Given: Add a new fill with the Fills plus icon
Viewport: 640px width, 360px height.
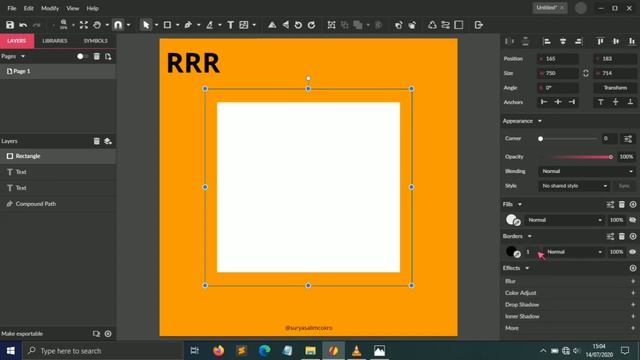Looking at the screenshot, I should tap(633, 204).
